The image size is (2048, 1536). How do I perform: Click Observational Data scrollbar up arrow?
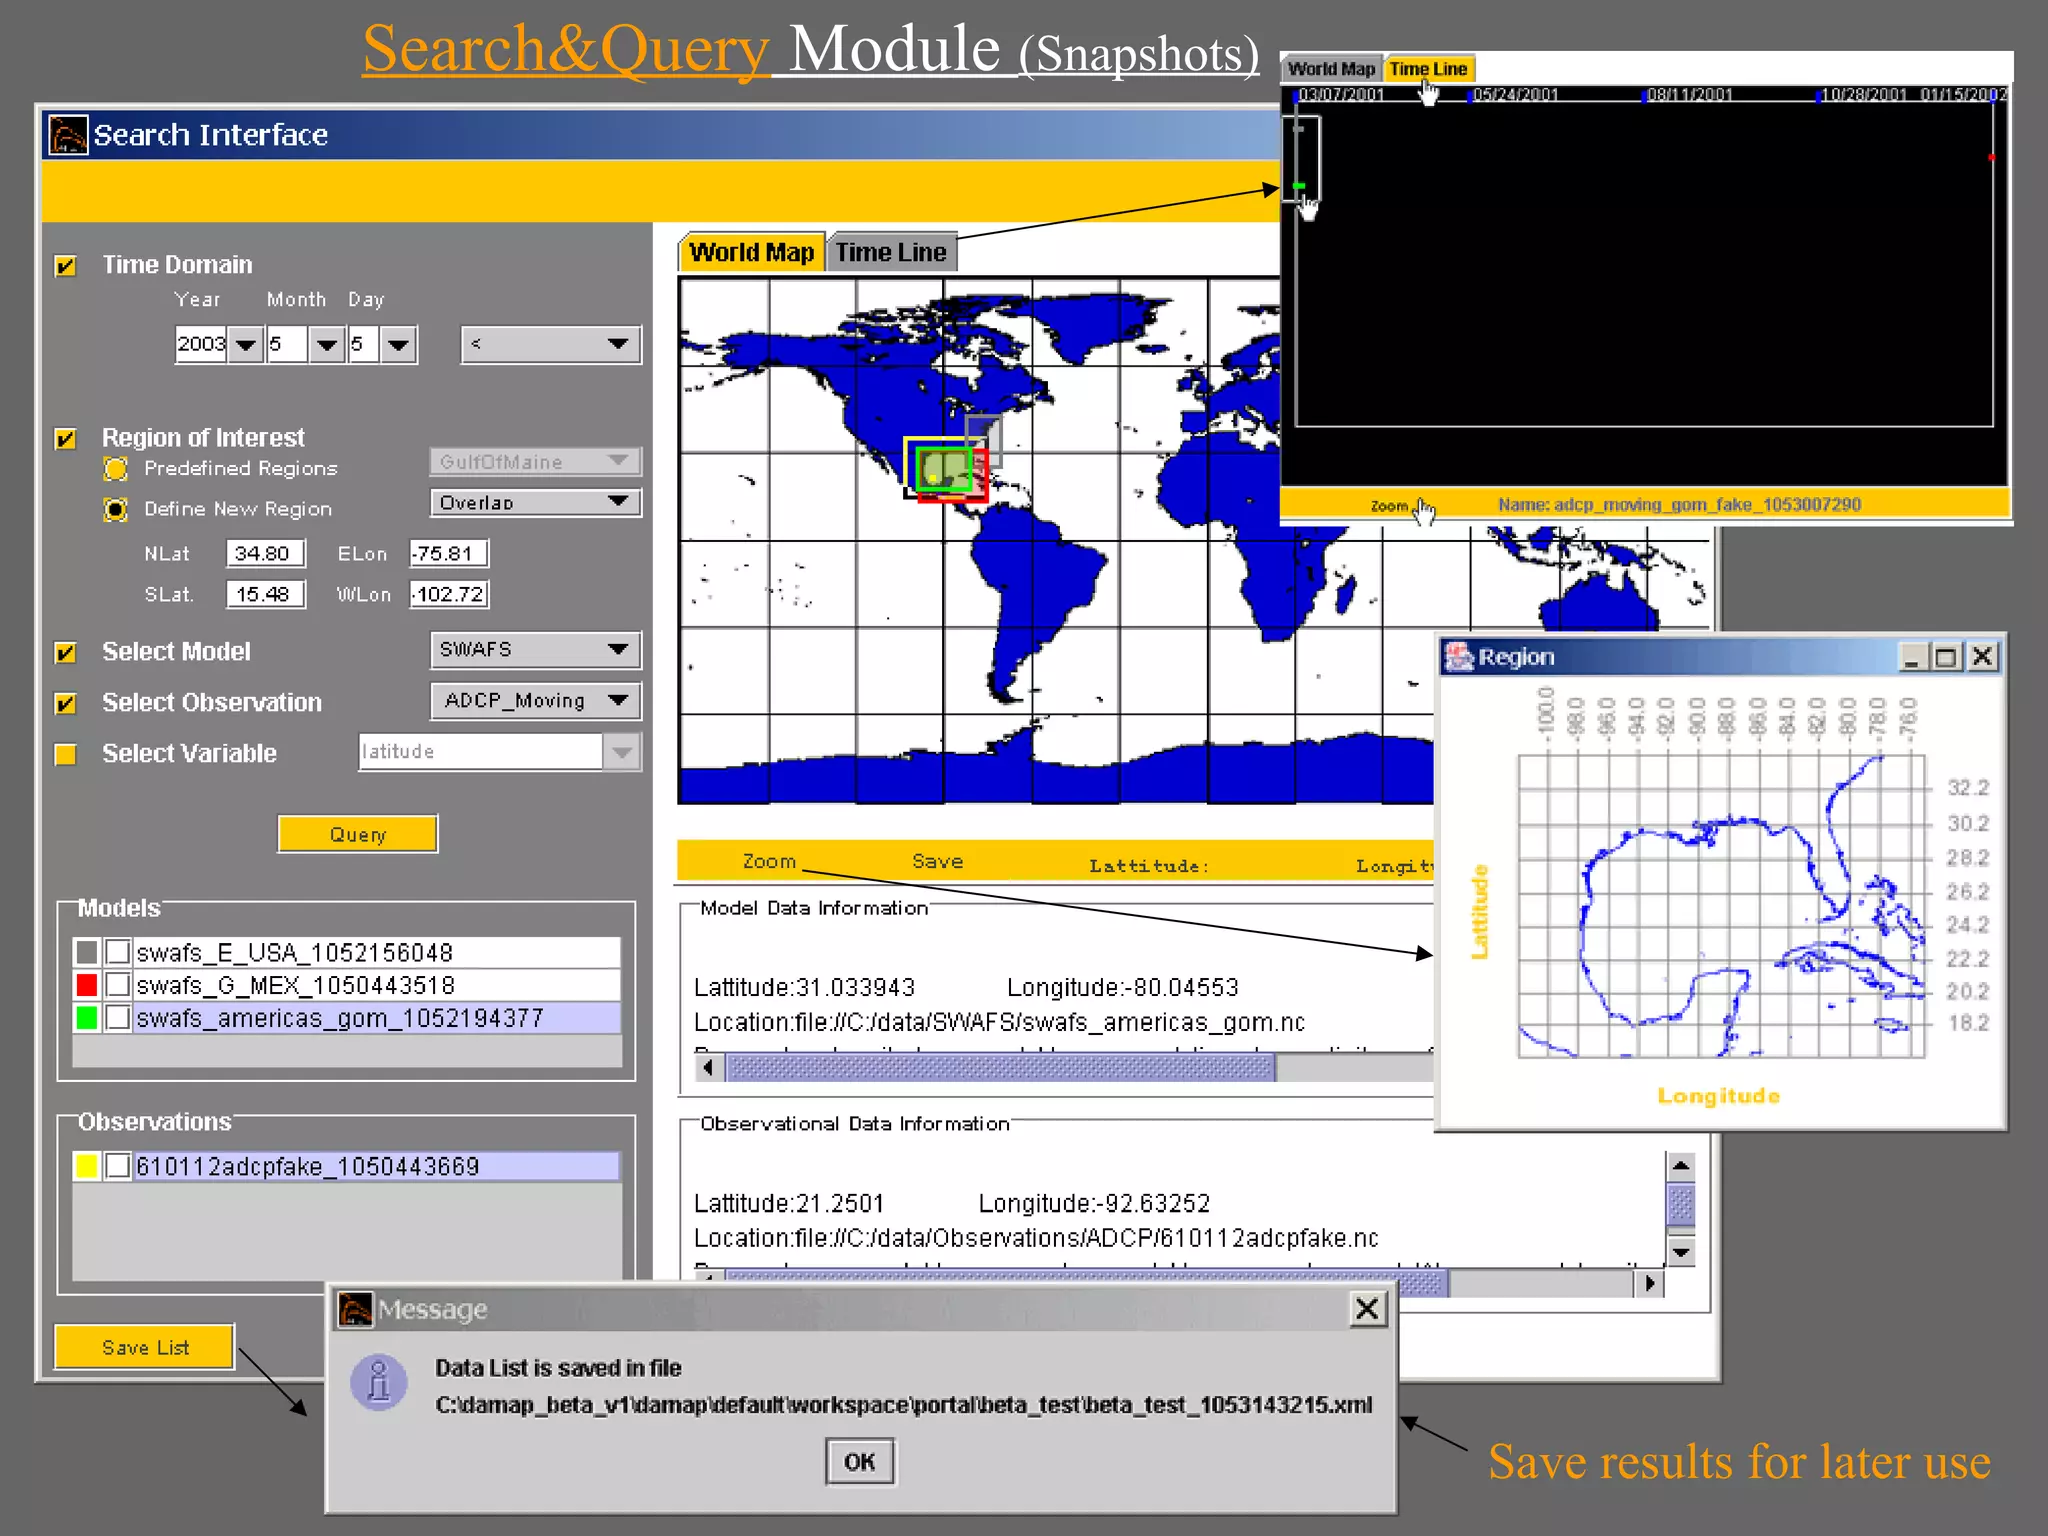(x=1681, y=1166)
